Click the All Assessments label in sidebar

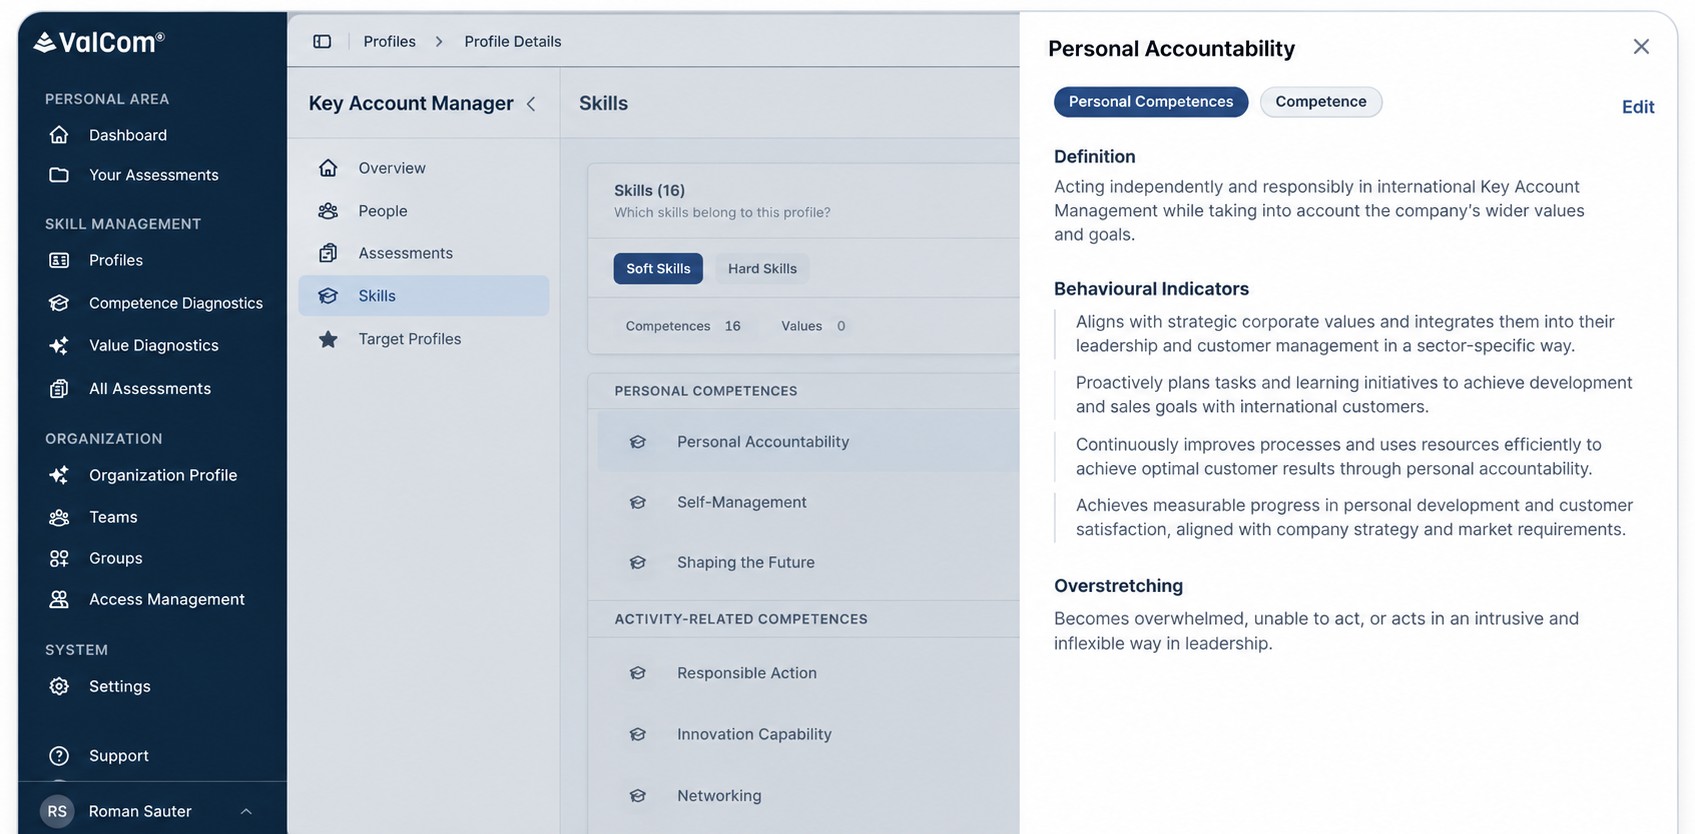click(150, 388)
